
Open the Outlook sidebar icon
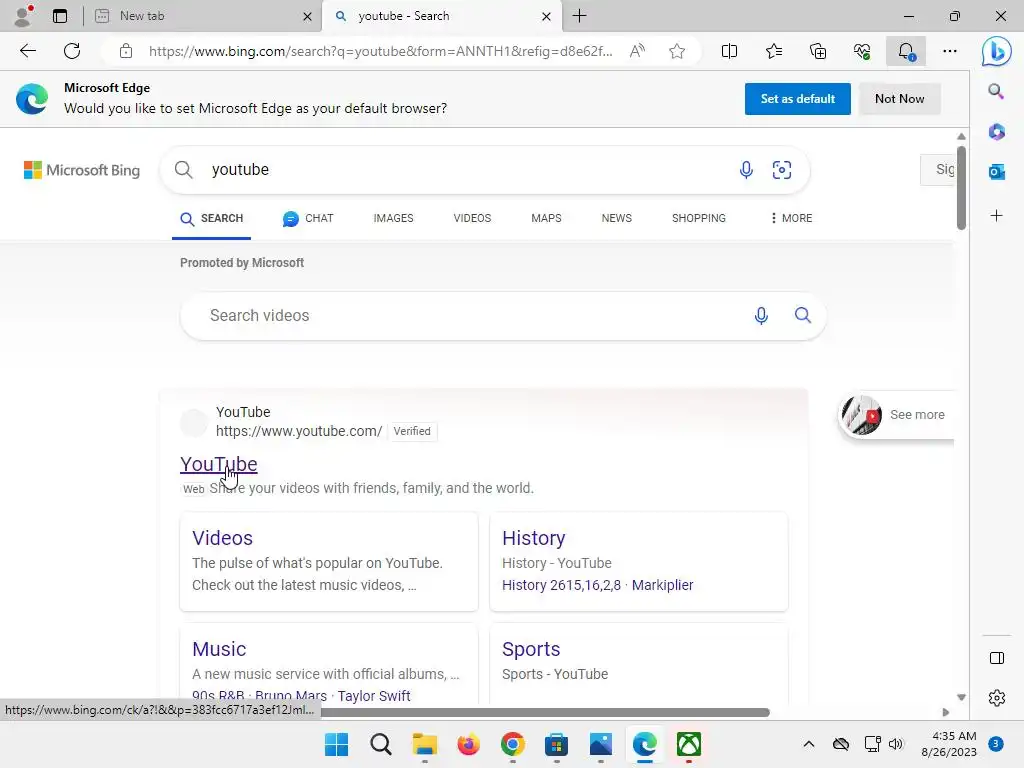[997, 172]
